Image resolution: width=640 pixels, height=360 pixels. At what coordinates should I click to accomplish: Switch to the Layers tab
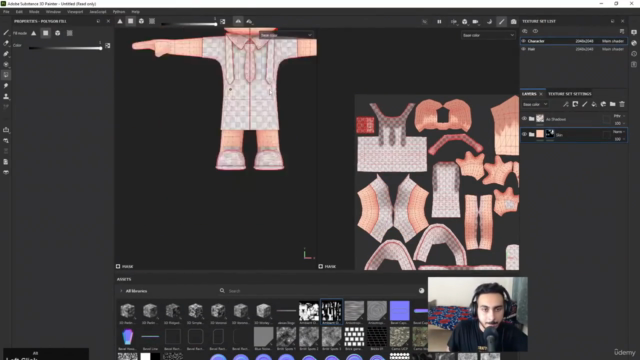(x=529, y=94)
